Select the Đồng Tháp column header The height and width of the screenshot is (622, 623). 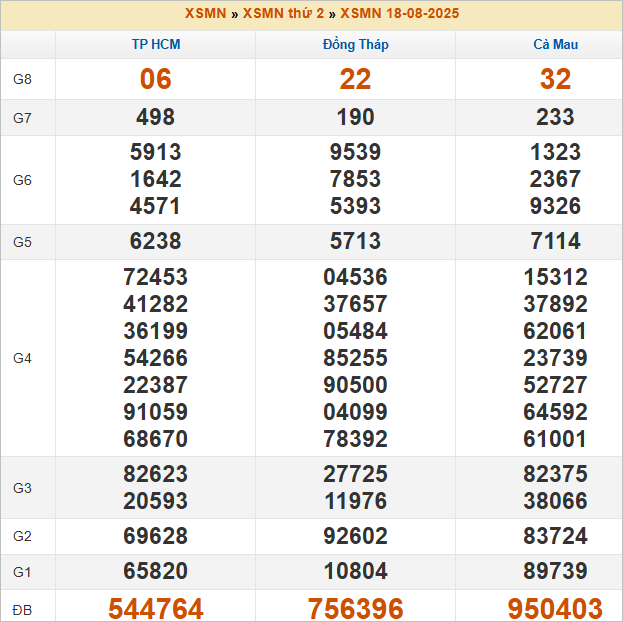tap(355, 45)
